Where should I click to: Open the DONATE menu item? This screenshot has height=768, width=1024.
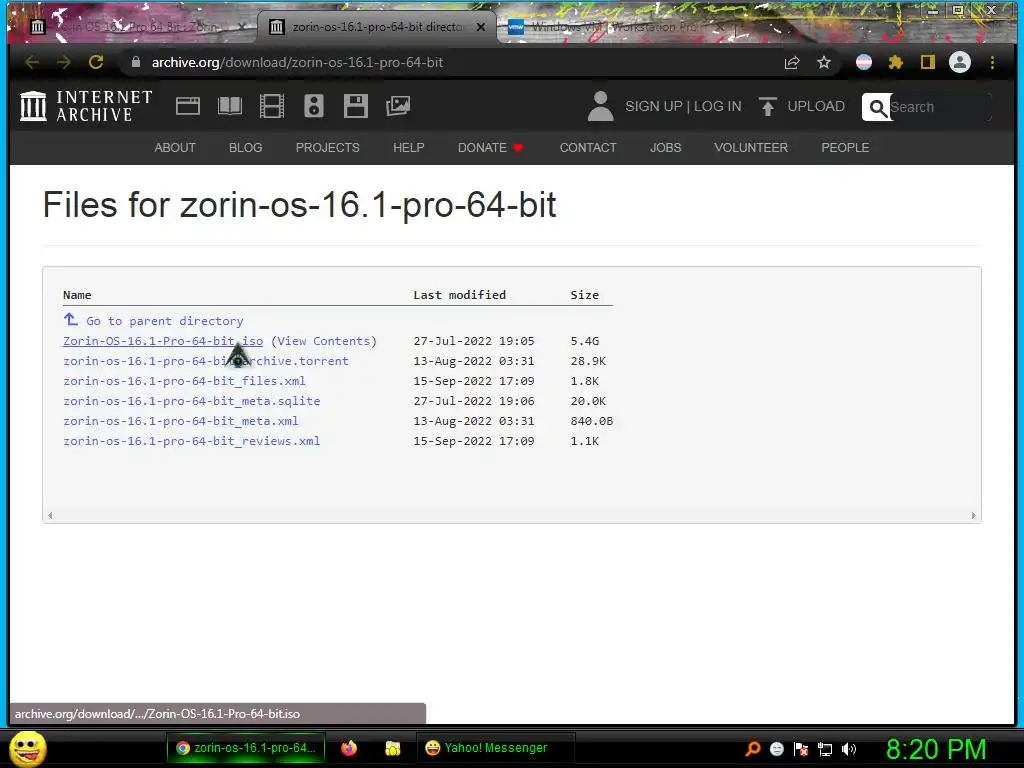click(490, 148)
